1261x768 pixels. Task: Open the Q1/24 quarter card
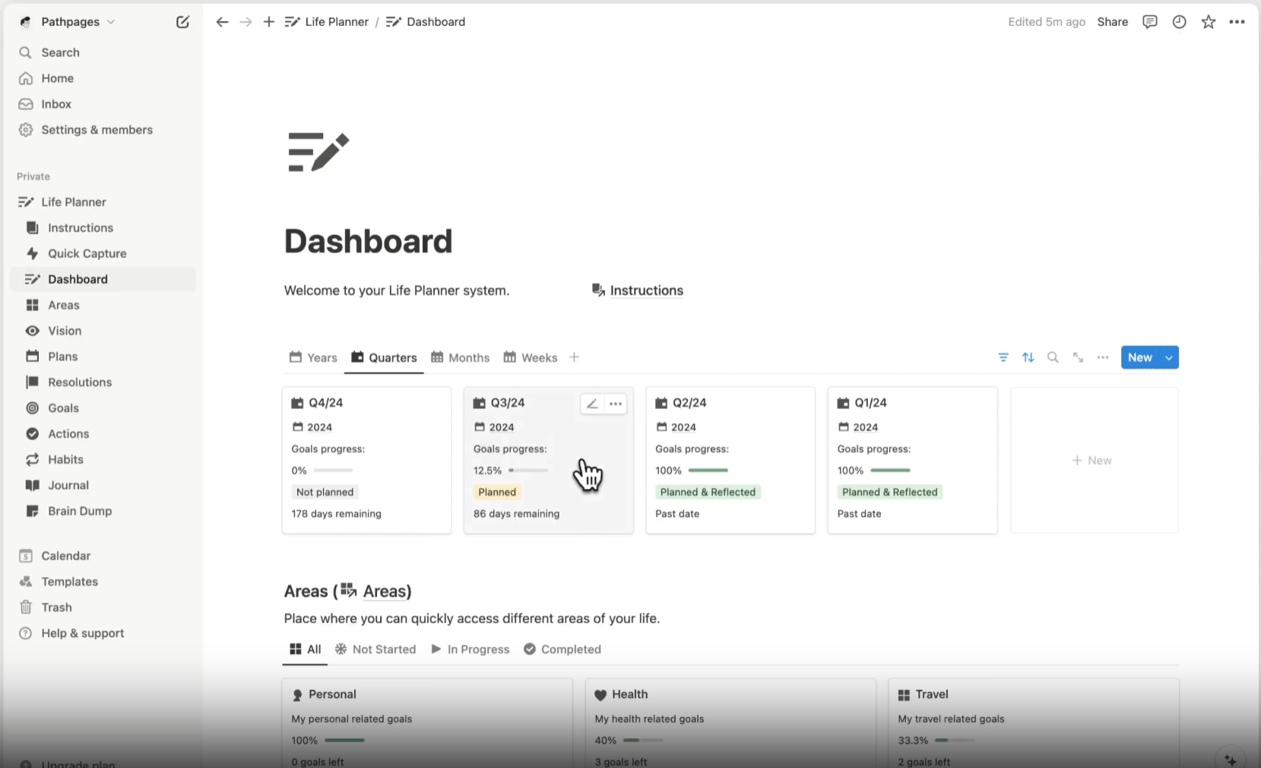tap(912, 460)
